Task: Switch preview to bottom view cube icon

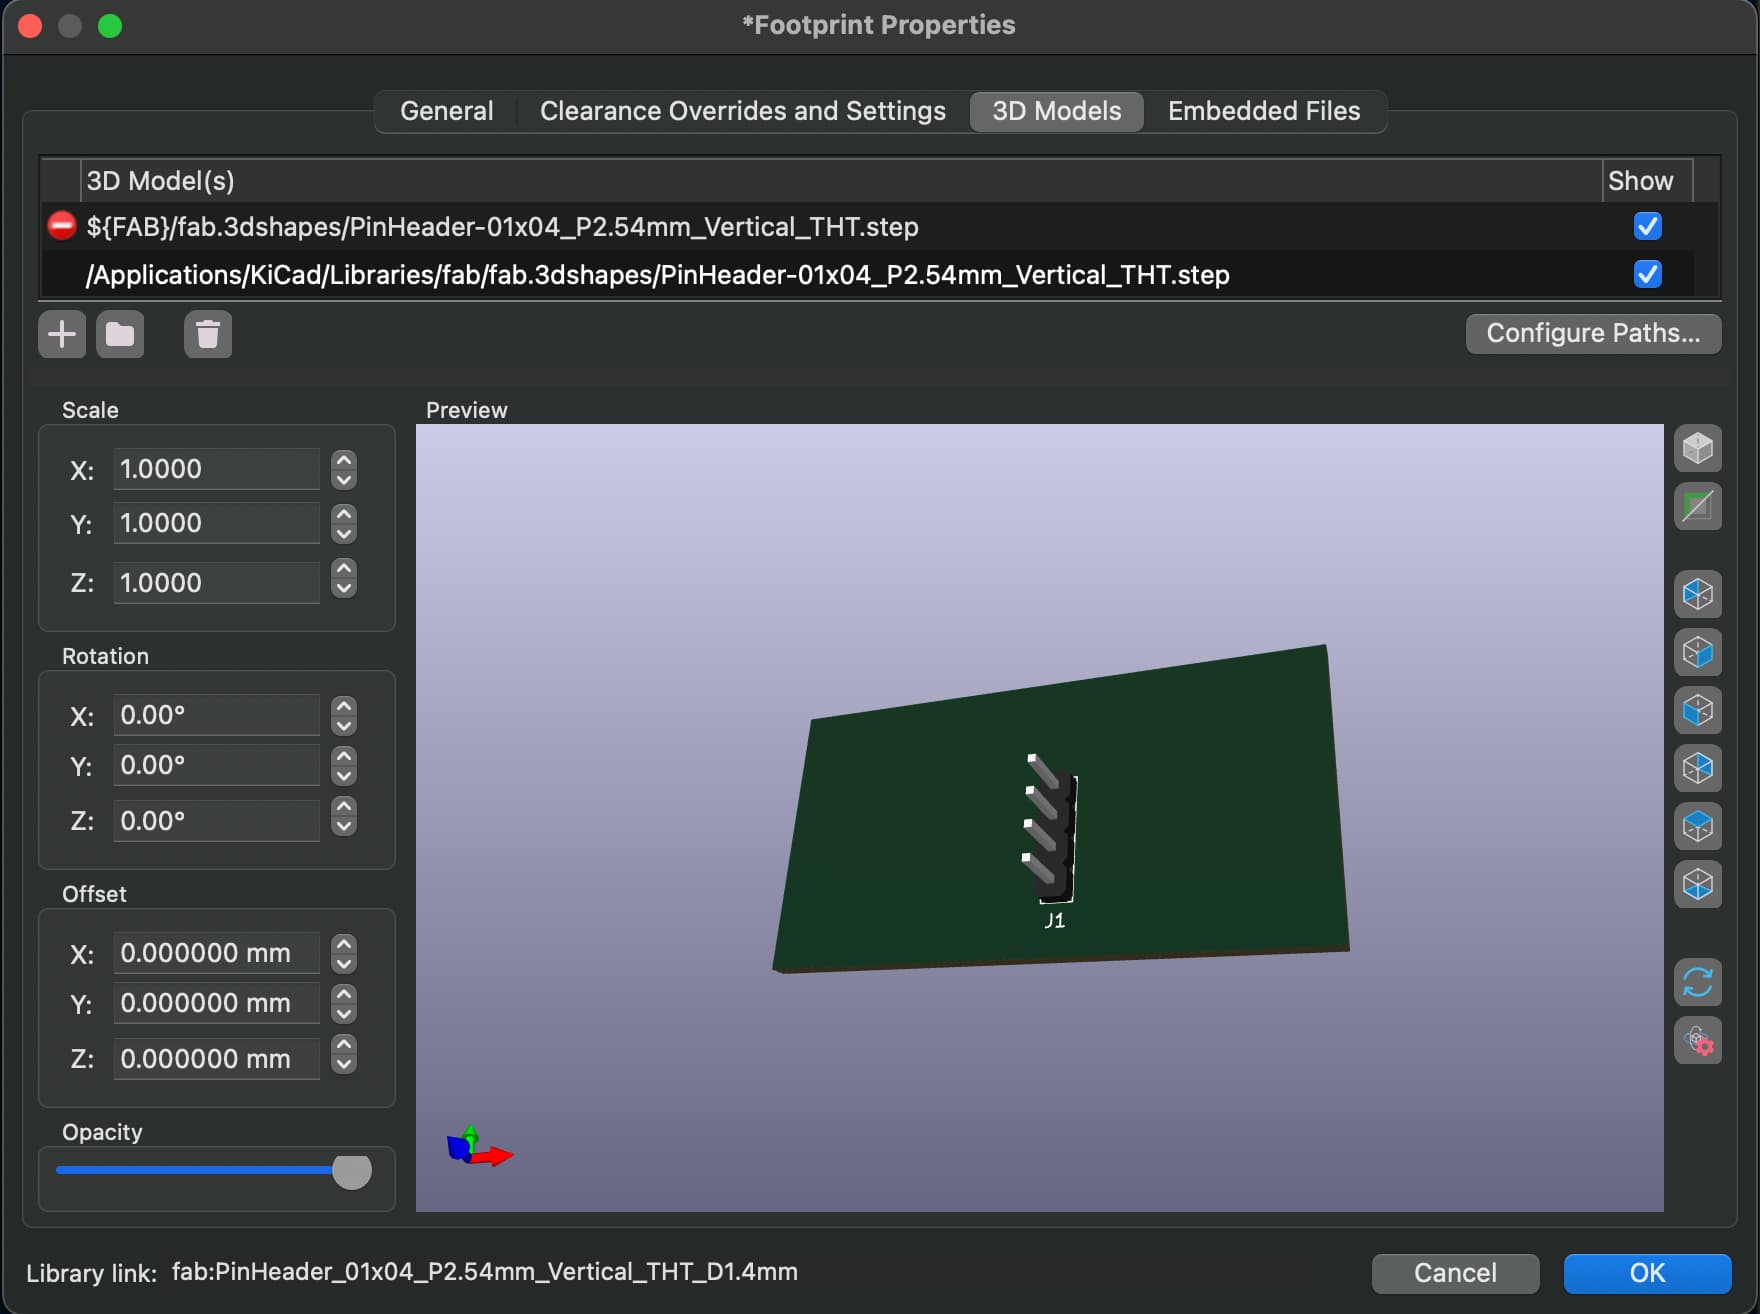Action: point(1697,884)
